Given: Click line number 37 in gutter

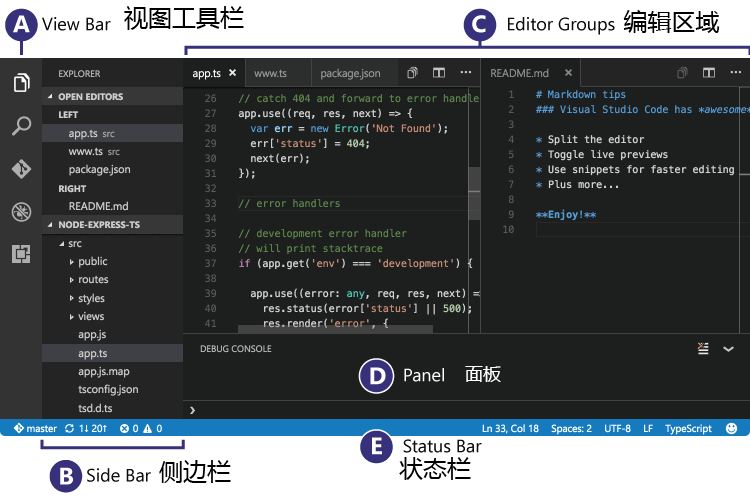Looking at the screenshot, I should (x=210, y=263).
